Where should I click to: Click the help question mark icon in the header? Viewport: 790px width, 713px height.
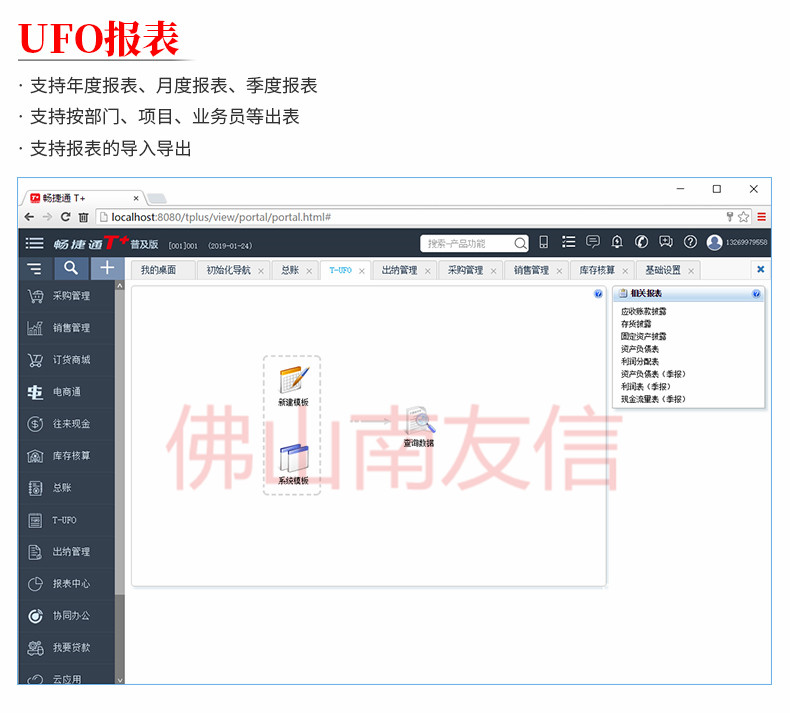tap(690, 242)
